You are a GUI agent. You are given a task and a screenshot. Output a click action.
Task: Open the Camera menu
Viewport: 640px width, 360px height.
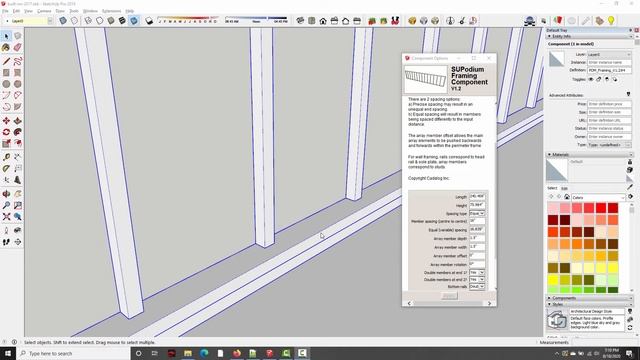[x=44, y=11]
